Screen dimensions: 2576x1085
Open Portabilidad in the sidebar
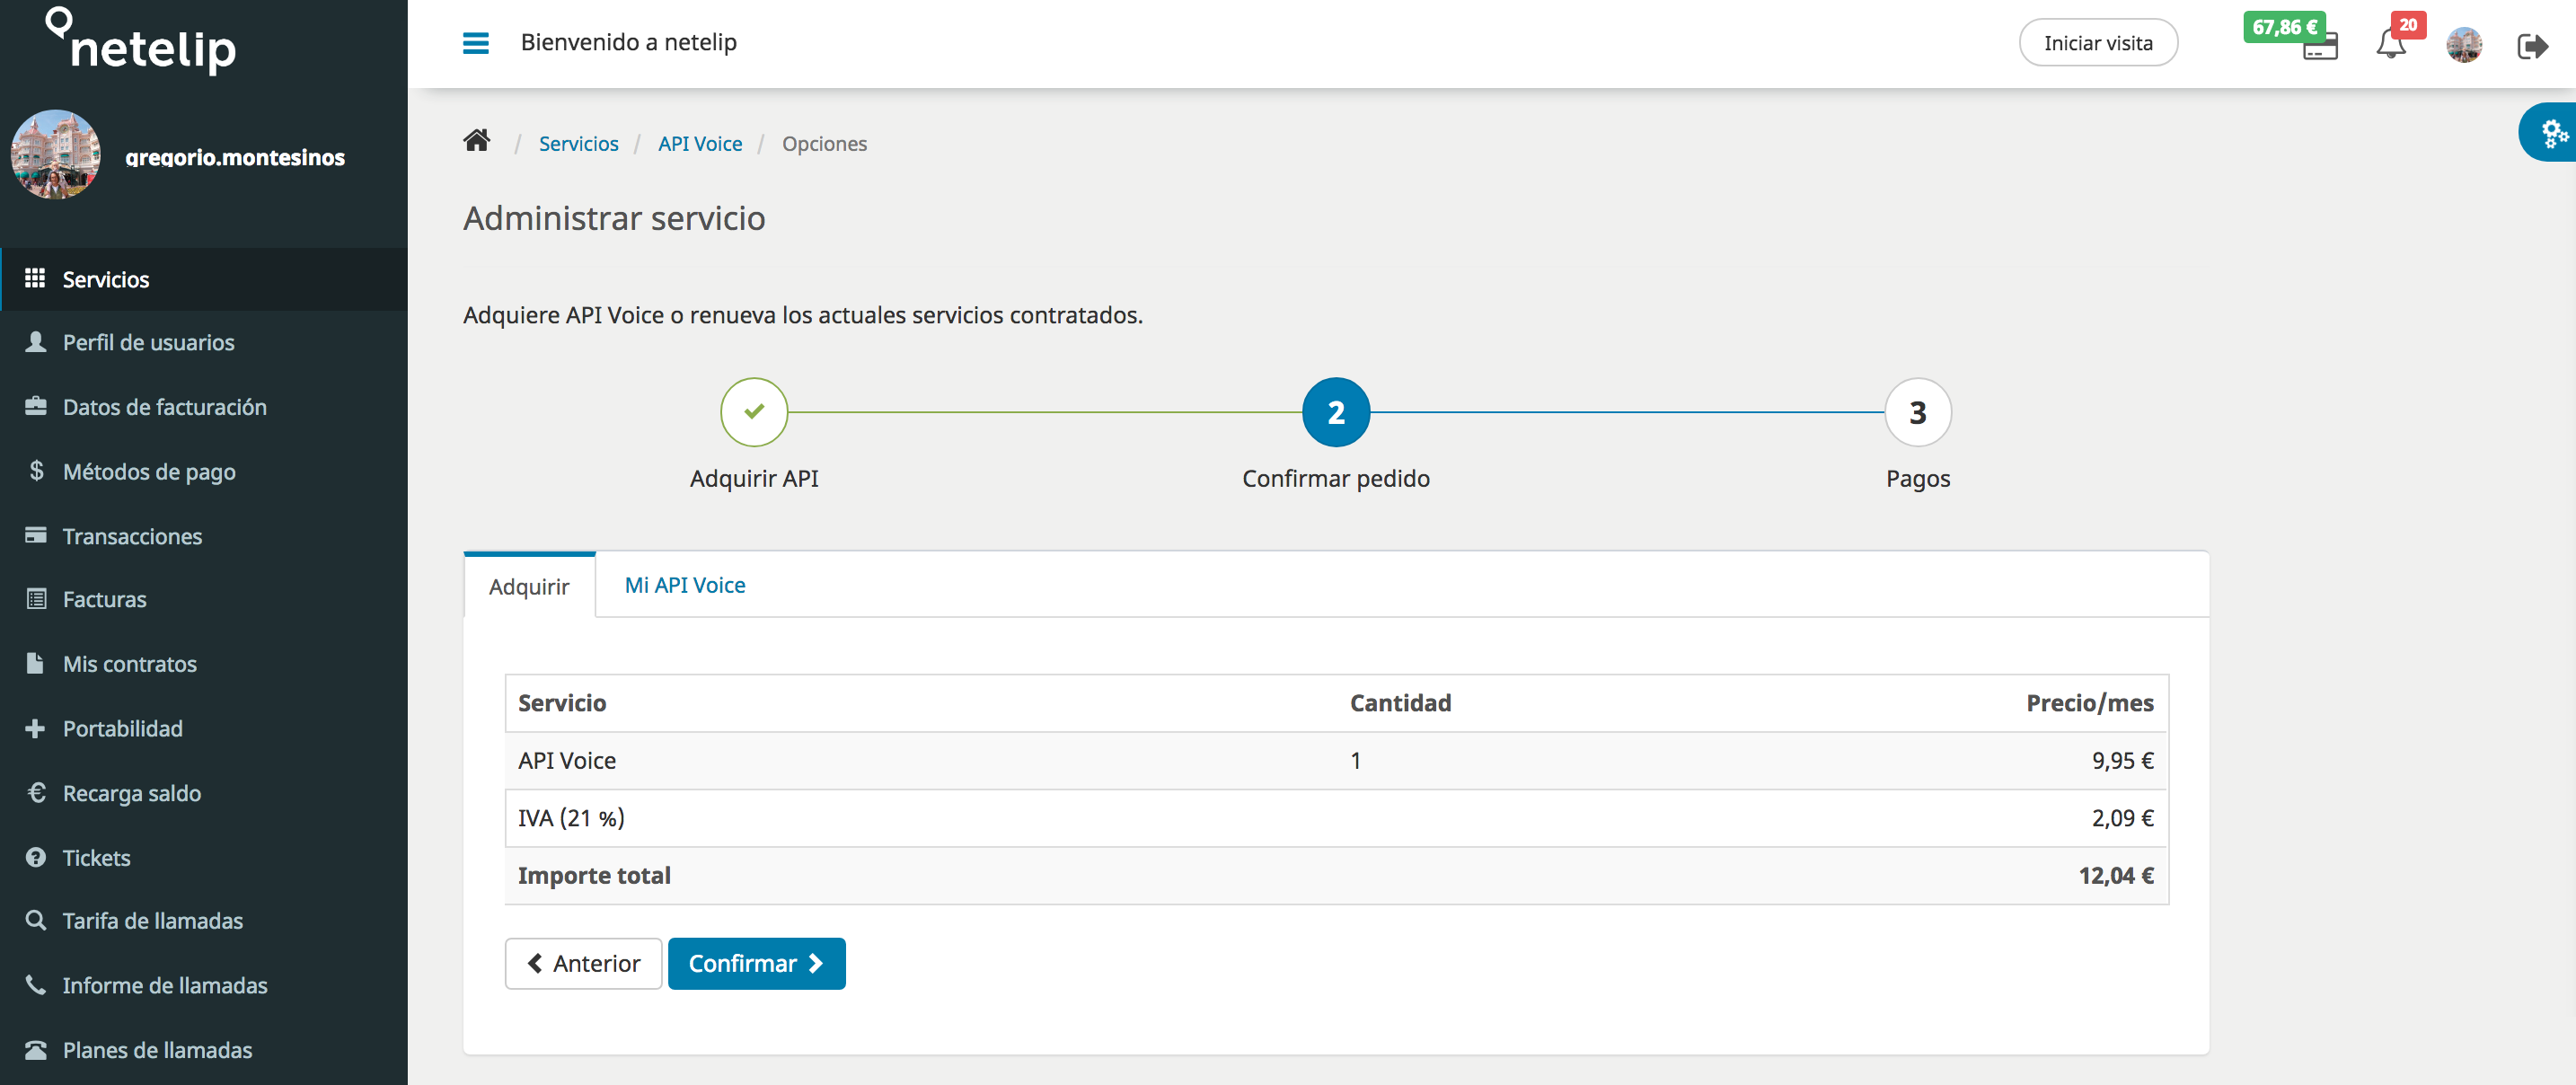click(x=204, y=728)
